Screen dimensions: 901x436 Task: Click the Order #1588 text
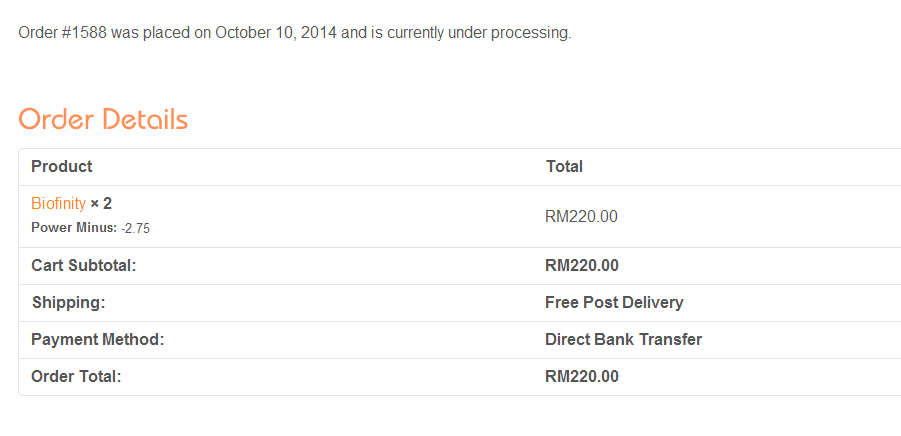63,33
